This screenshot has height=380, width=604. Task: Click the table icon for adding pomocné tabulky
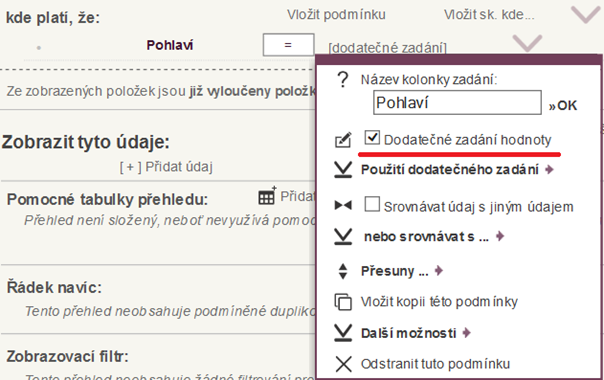tap(267, 196)
